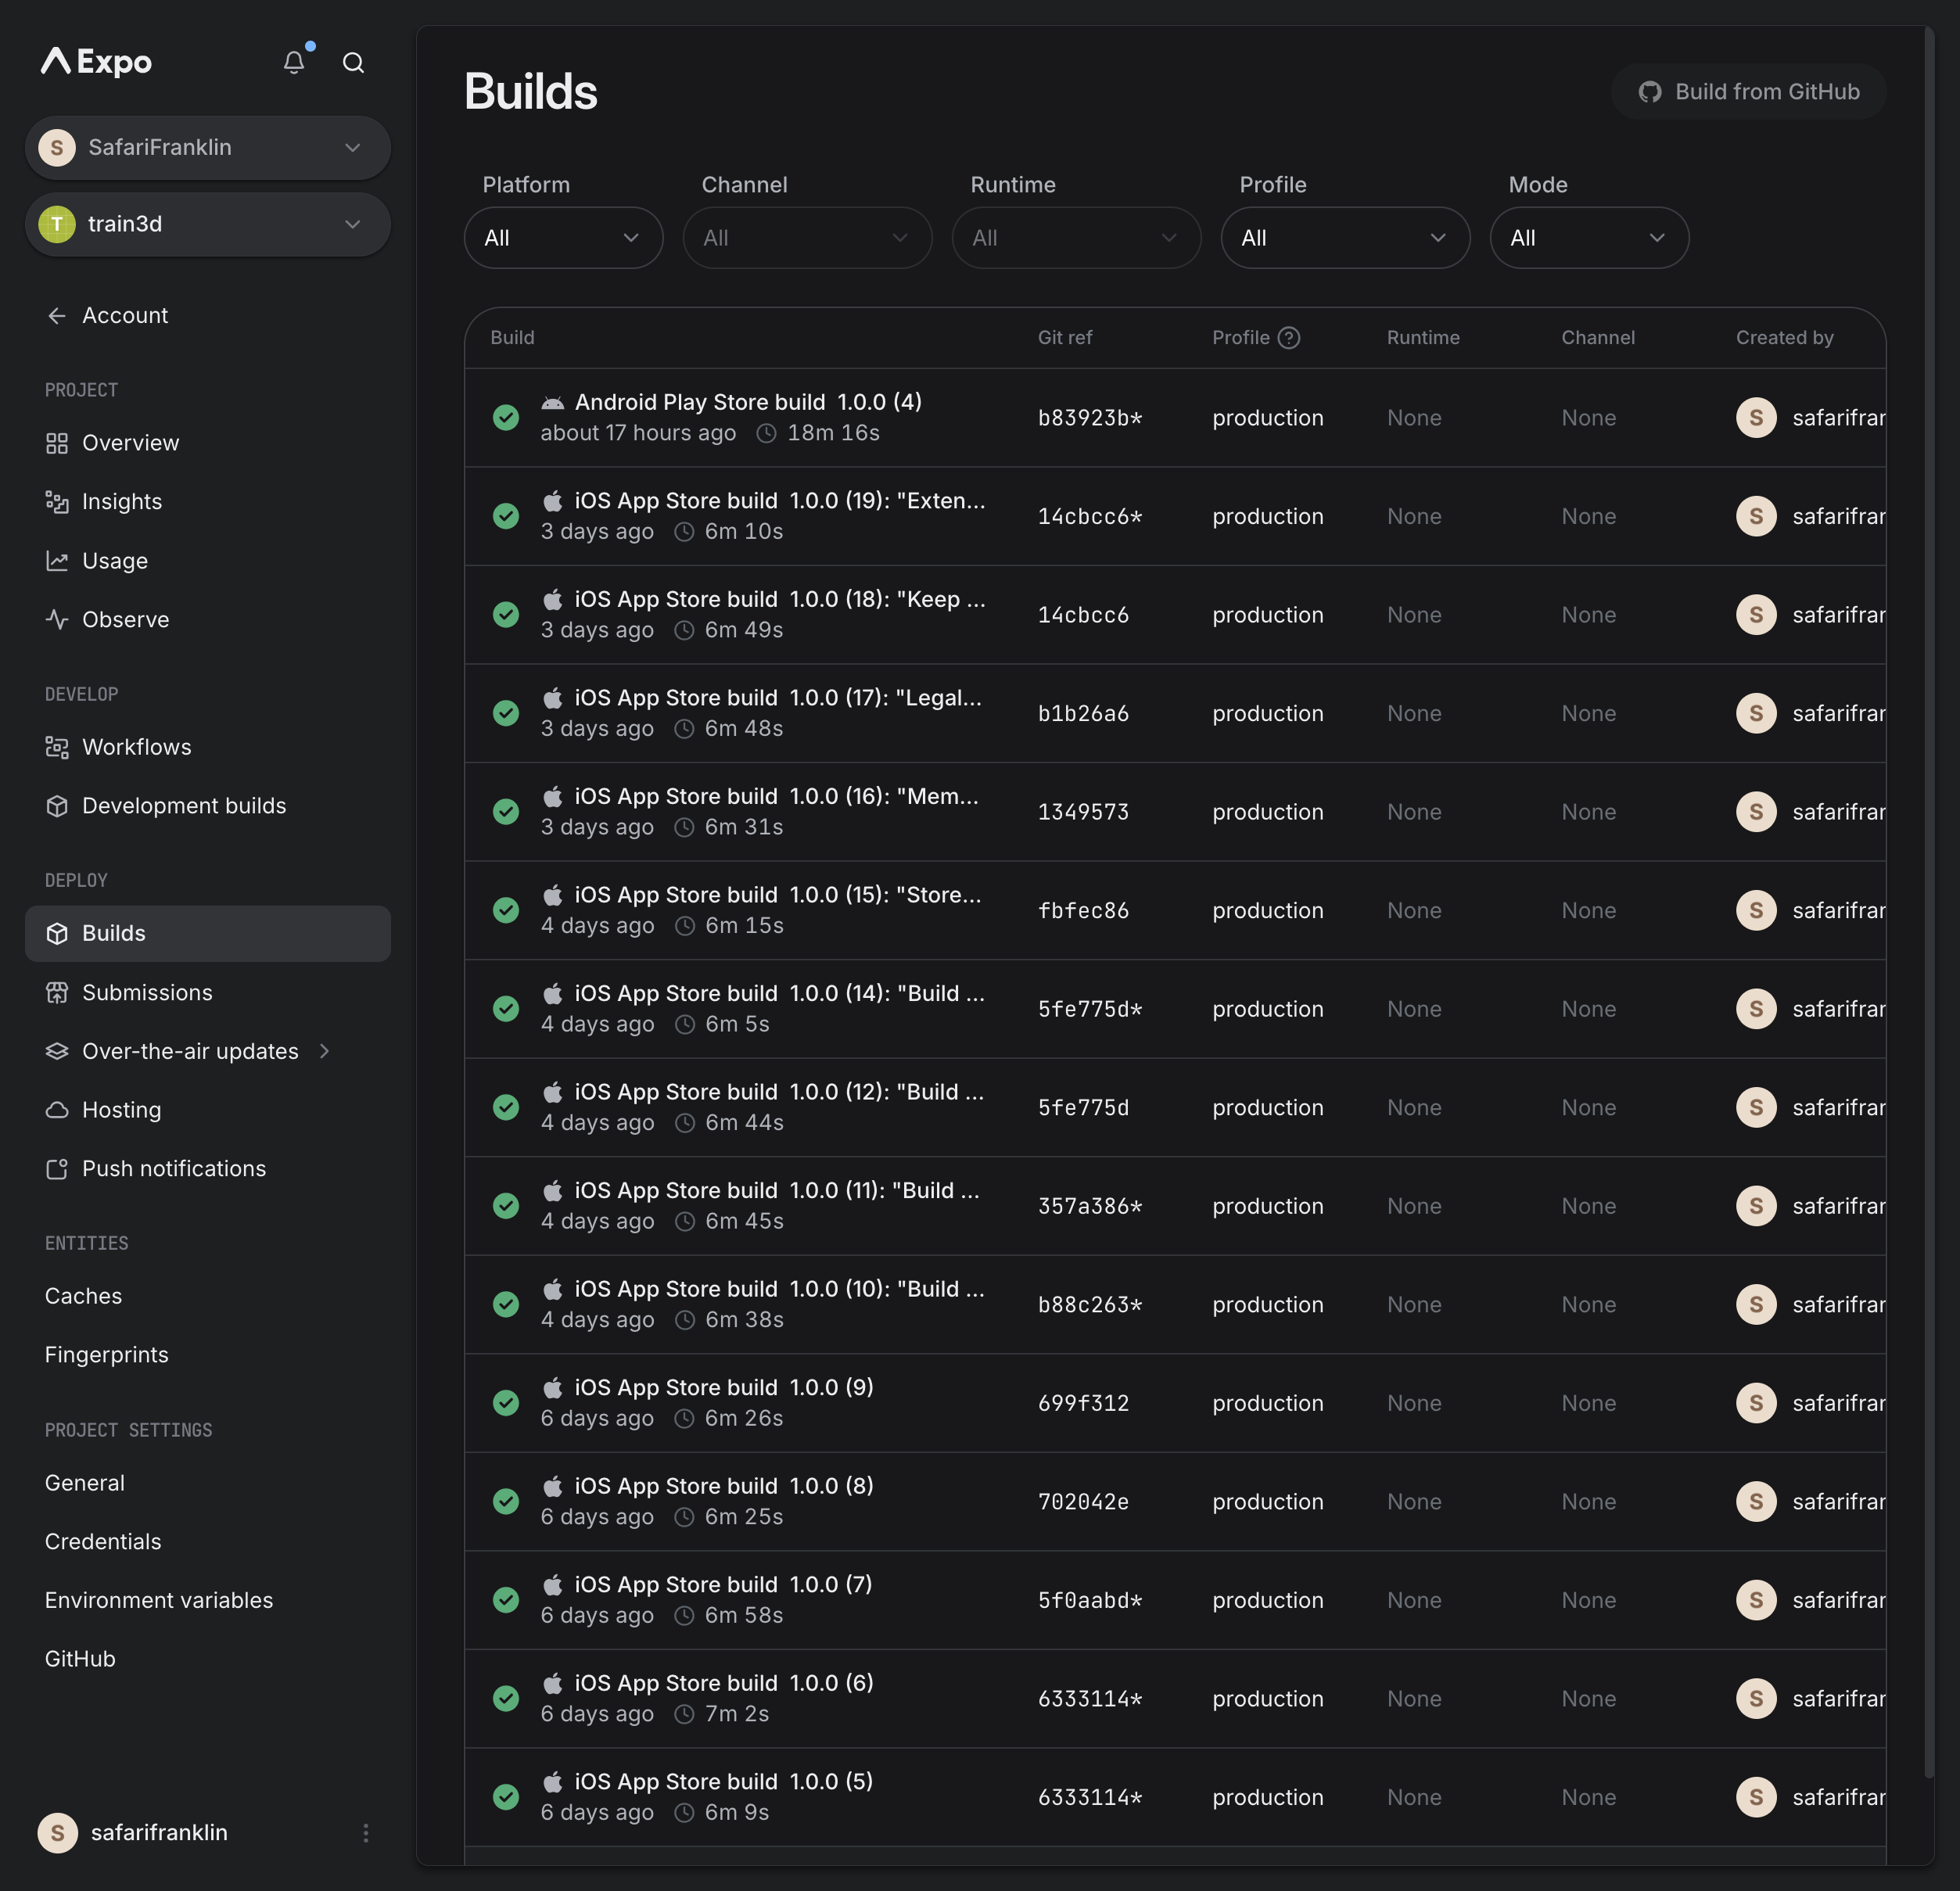Open the notifications bell
Screen dimensions: 1960x1891
coord(294,62)
